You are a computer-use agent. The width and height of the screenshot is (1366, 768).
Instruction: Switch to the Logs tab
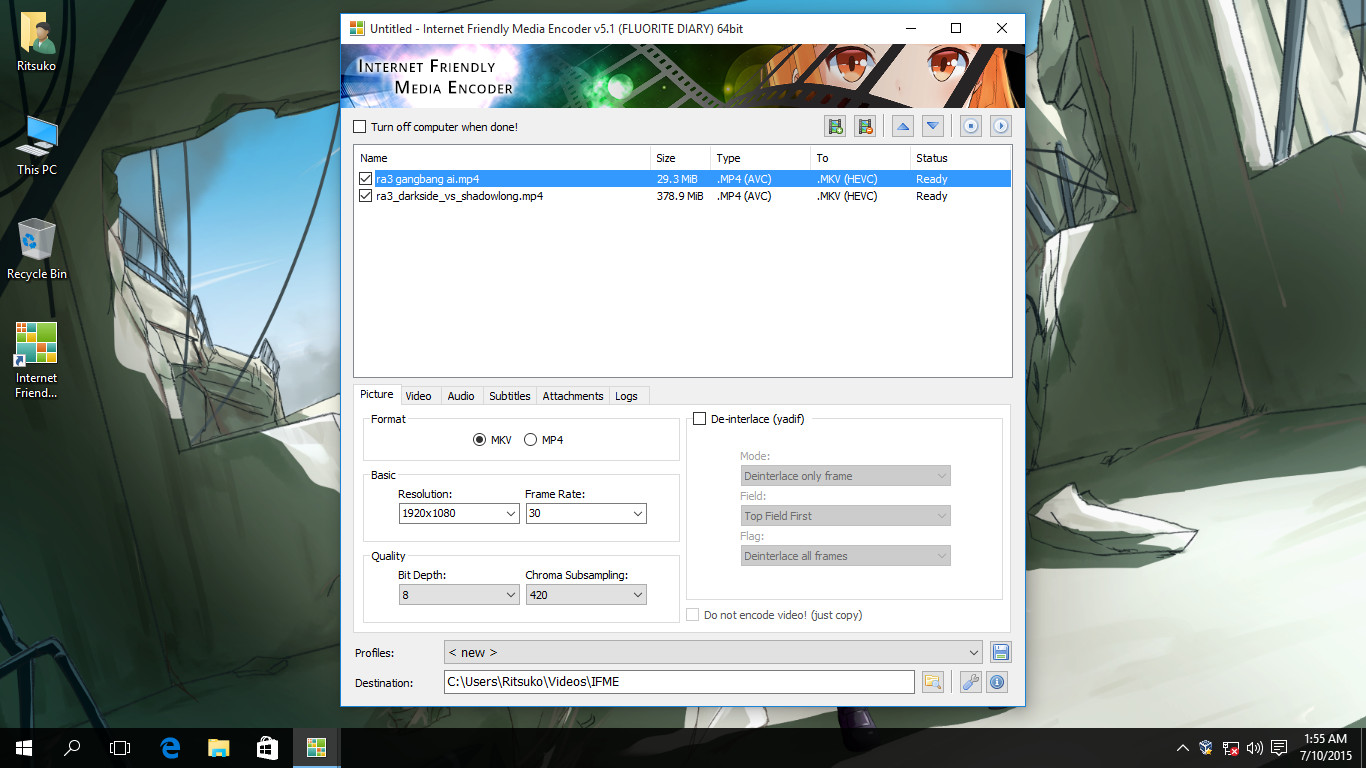tap(627, 396)
